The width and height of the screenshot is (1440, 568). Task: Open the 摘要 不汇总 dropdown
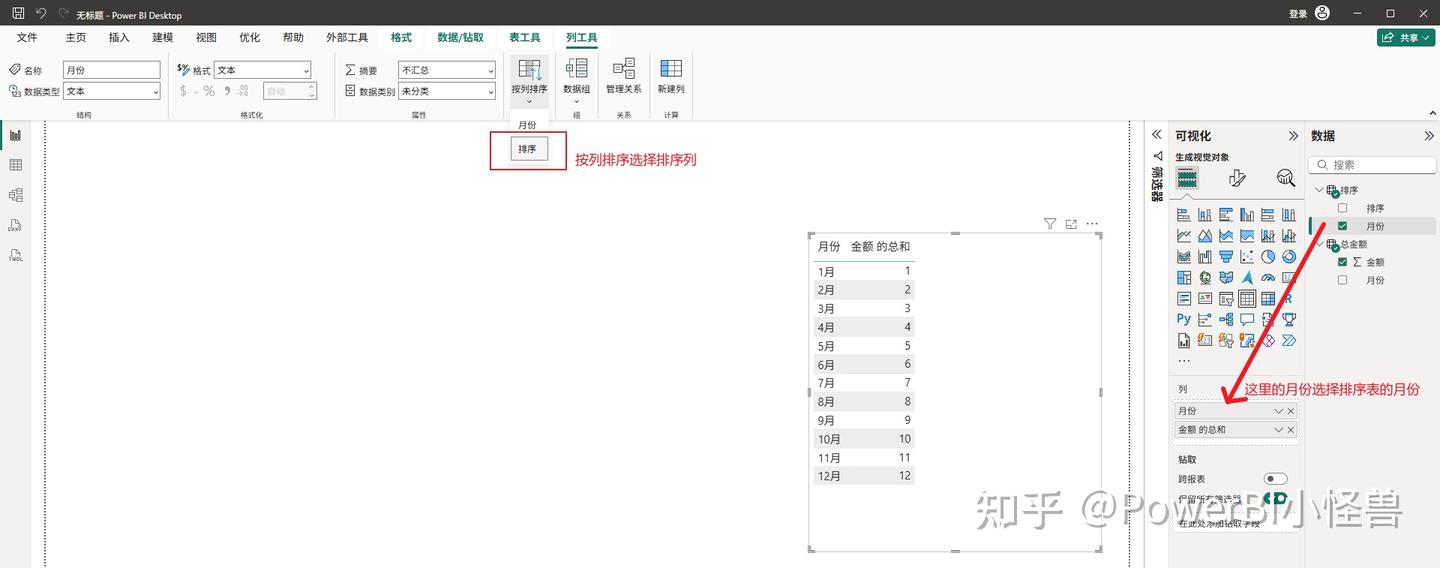[x=447, y=70]
